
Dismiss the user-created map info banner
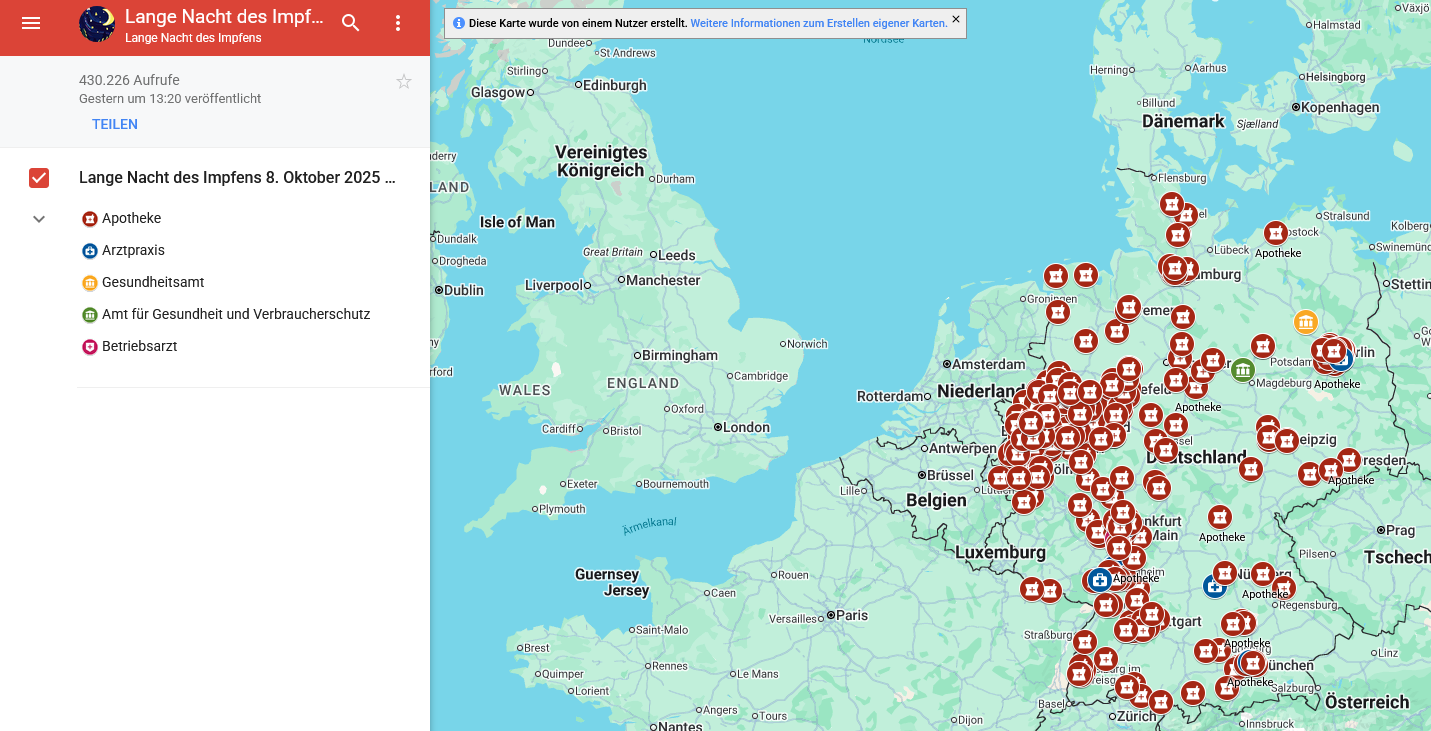tap(955, 19)
